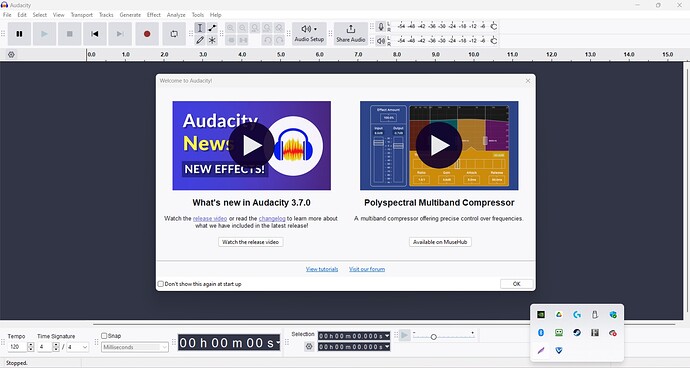
Task: Open the selection start time format dropdown
Action: point(387,336)
